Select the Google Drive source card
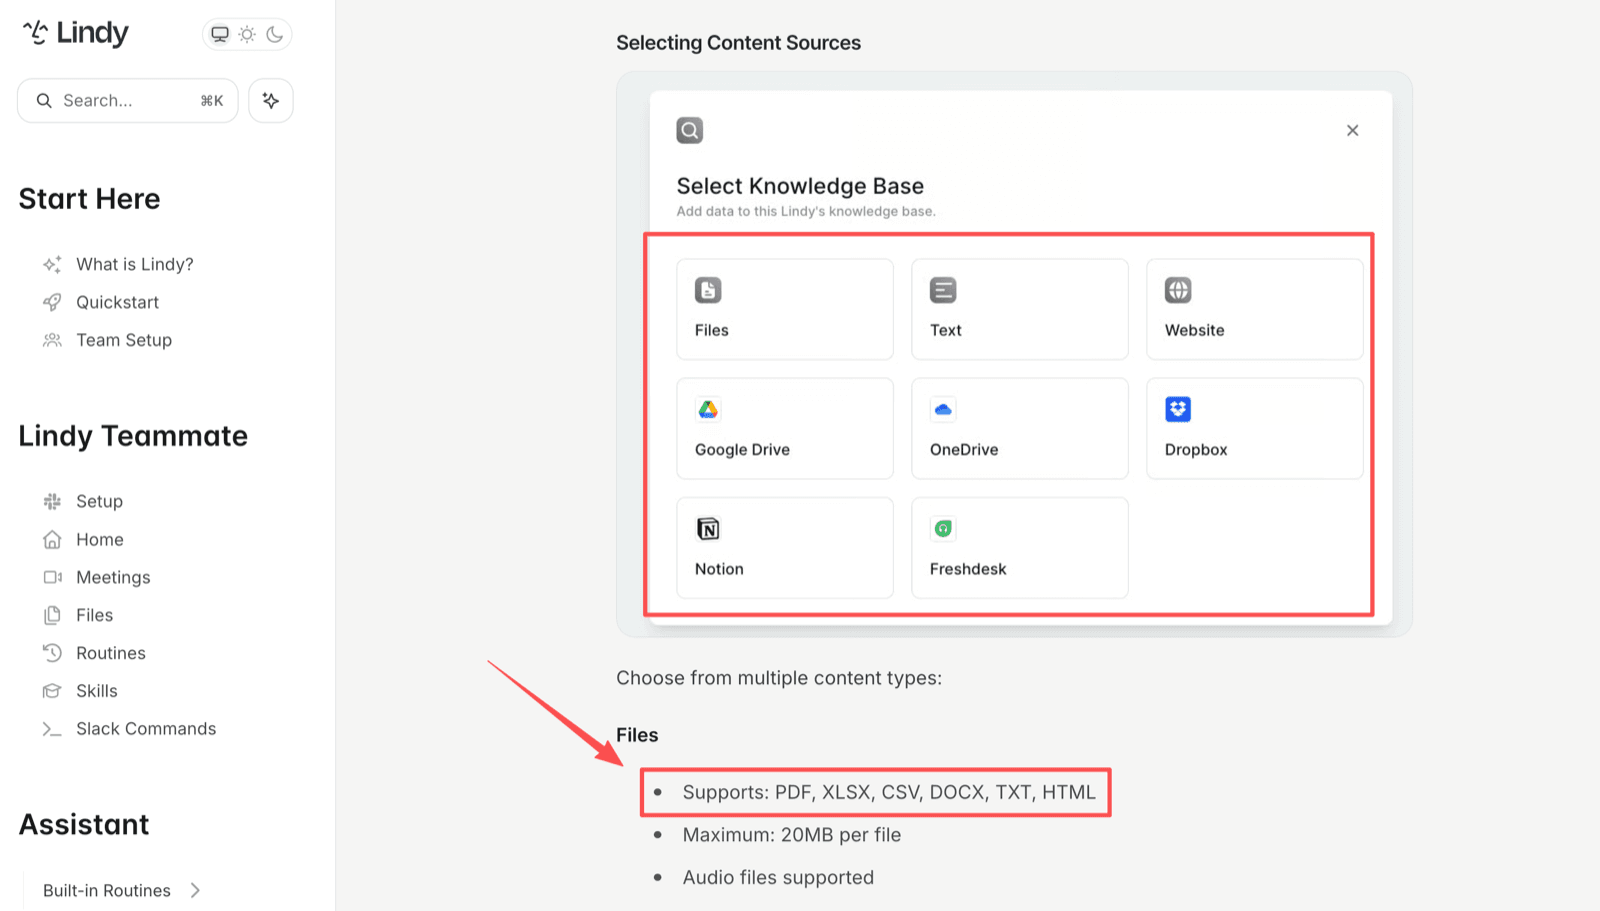The width and height of the screenshot is (1600, 911). [x=785, y=428]
